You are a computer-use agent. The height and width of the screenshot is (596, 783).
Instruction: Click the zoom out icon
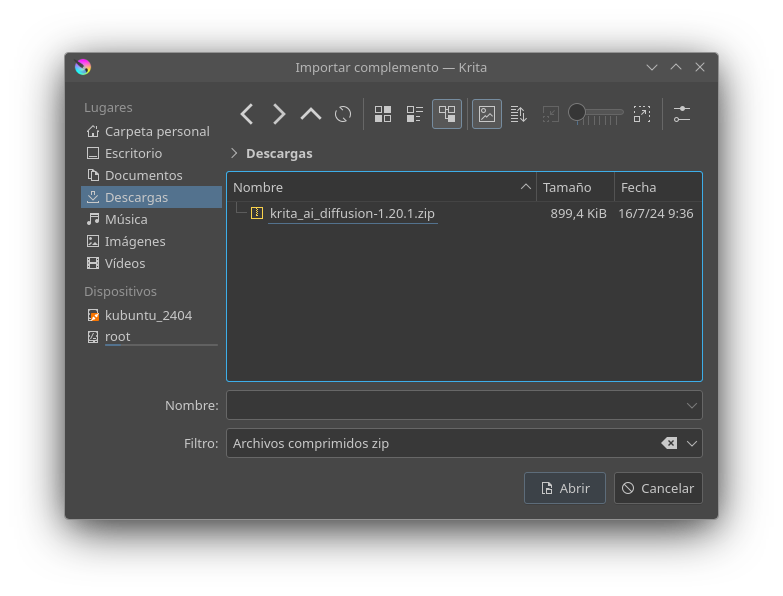tap(551, 114)
